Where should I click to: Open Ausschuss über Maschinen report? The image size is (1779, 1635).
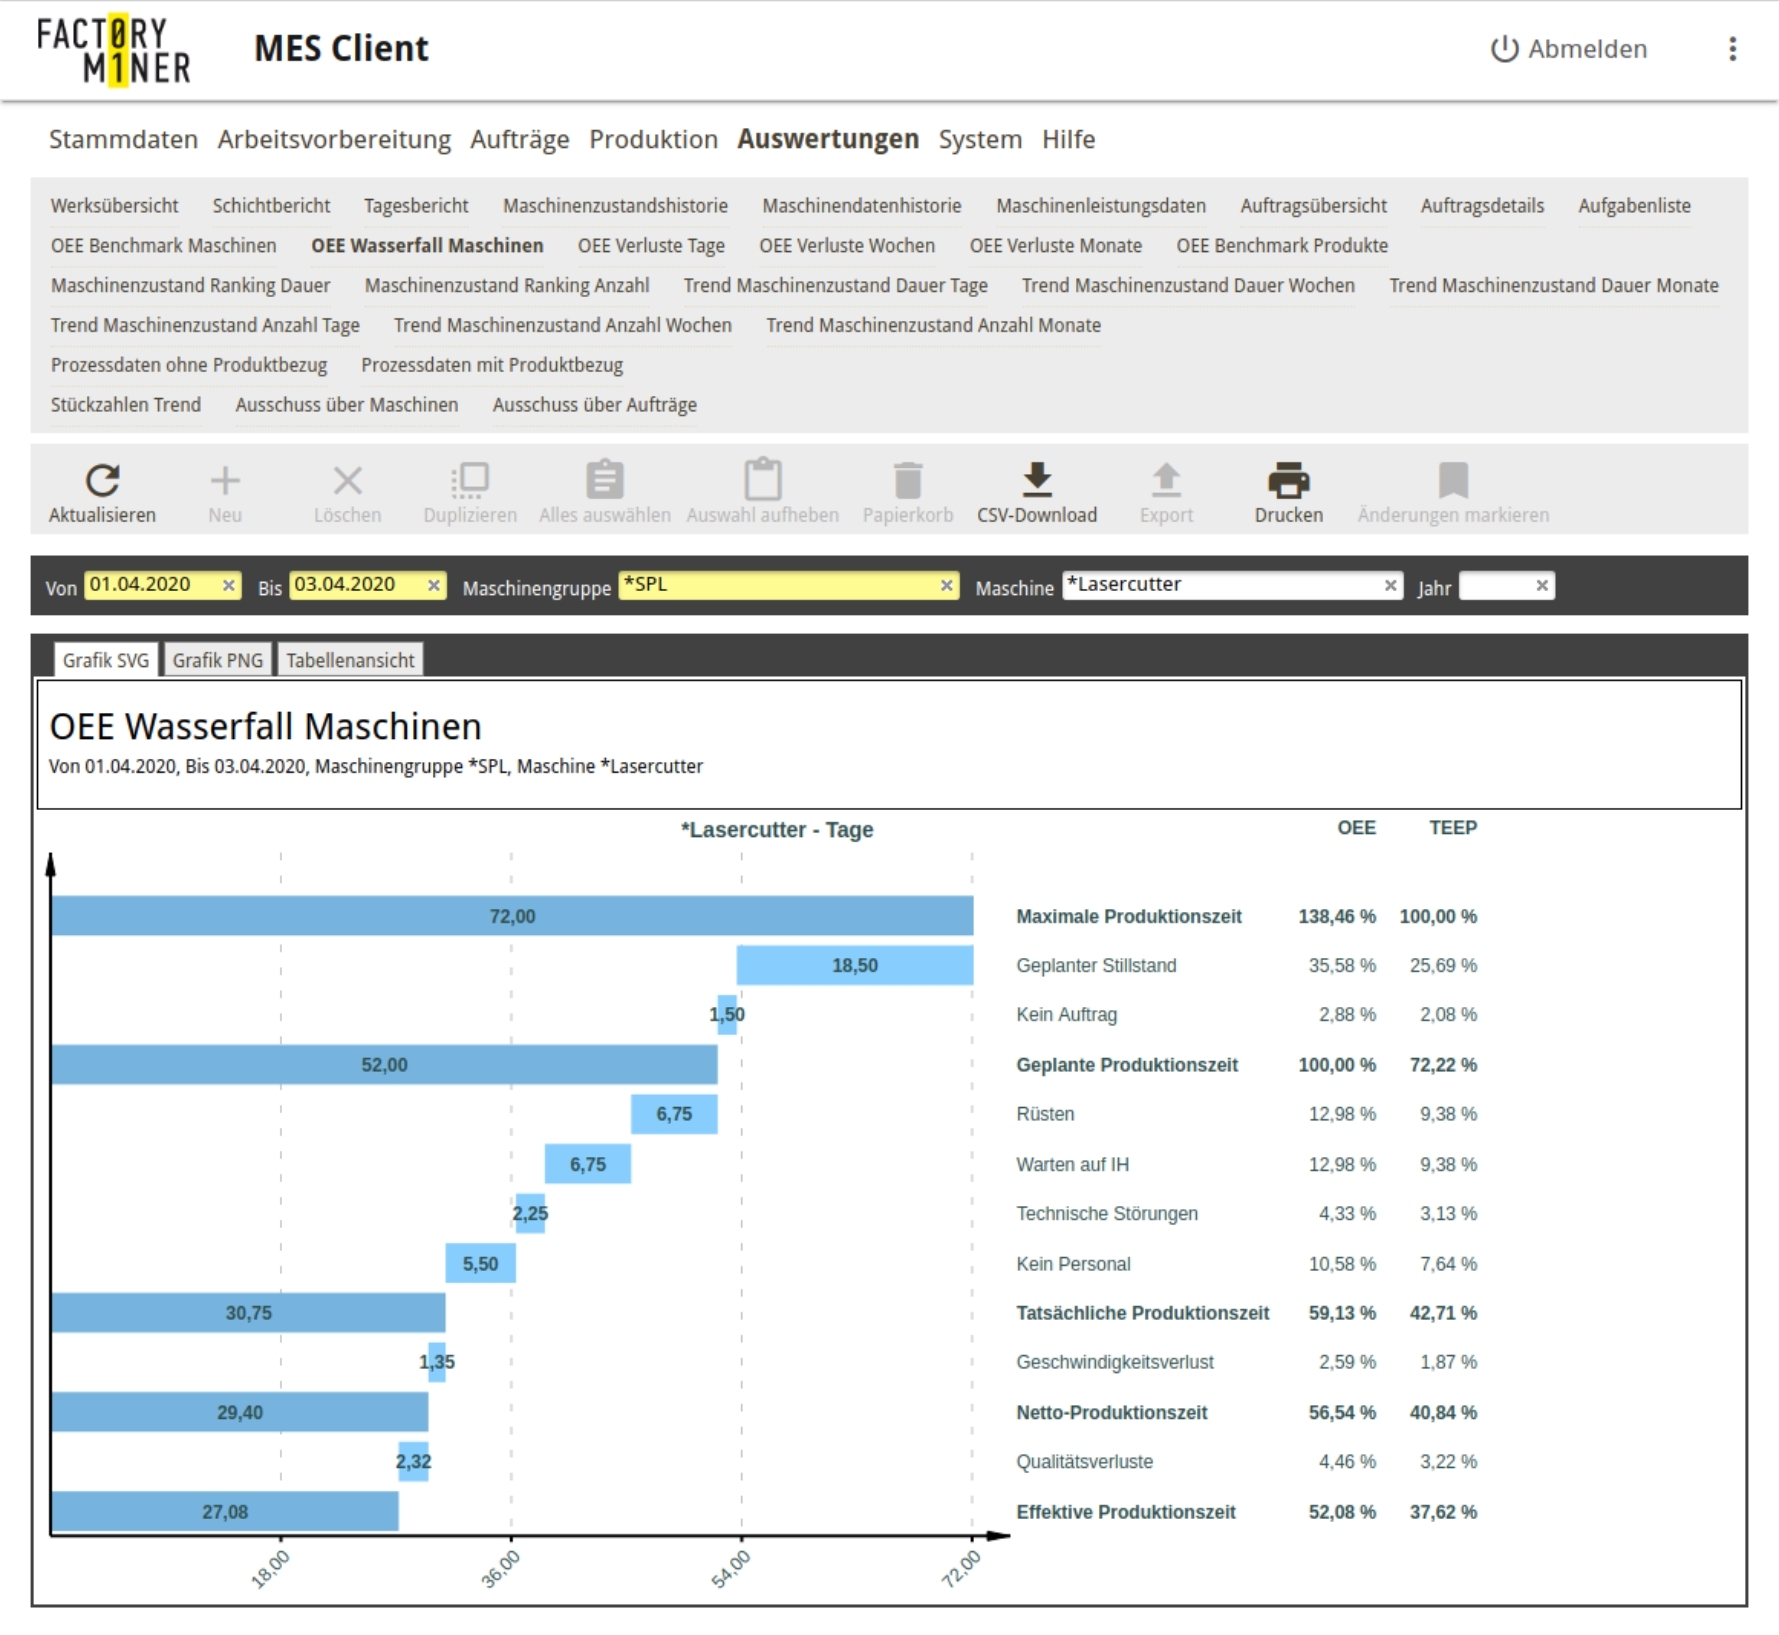[347, 406]
